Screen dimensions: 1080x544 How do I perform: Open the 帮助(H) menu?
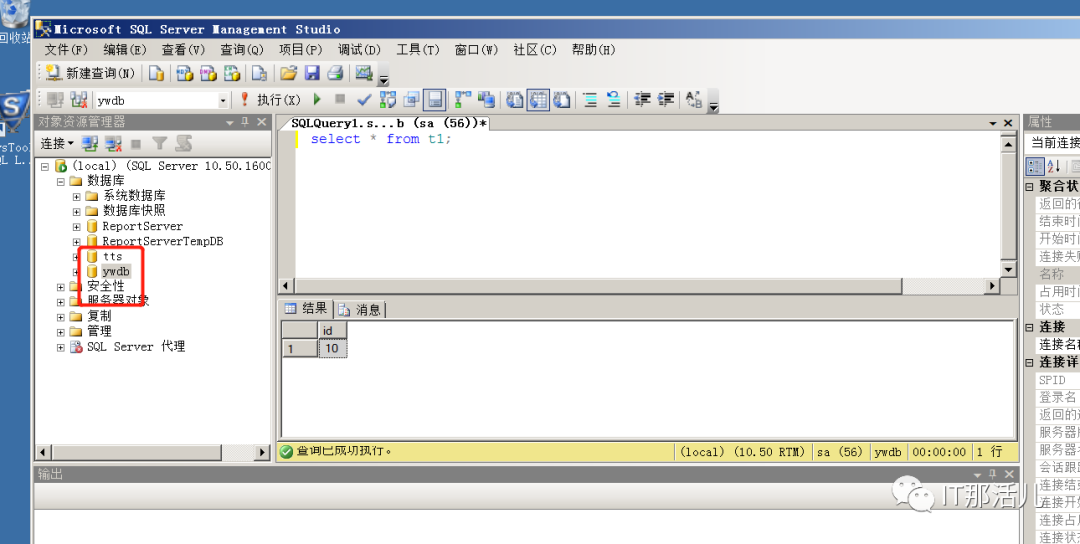(593, 50)
